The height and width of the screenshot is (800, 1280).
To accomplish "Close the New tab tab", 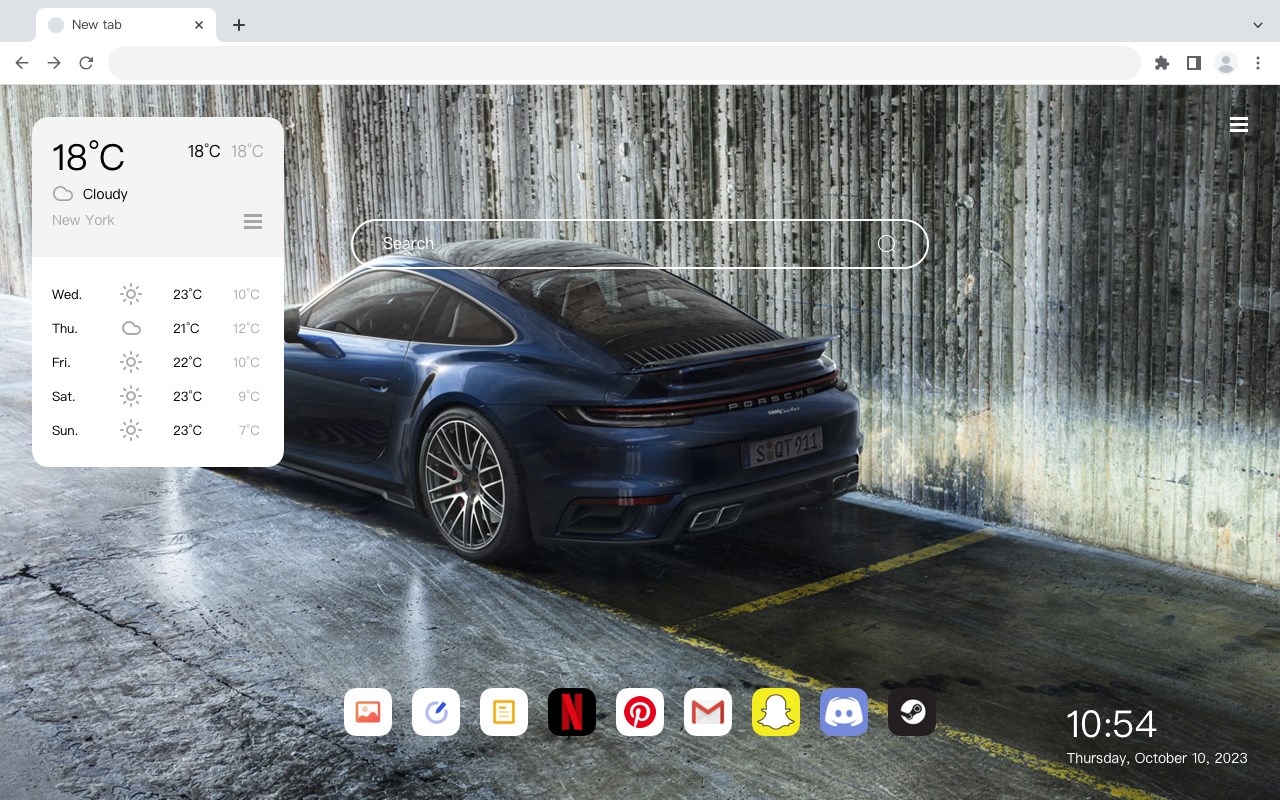I will (200, 25).
